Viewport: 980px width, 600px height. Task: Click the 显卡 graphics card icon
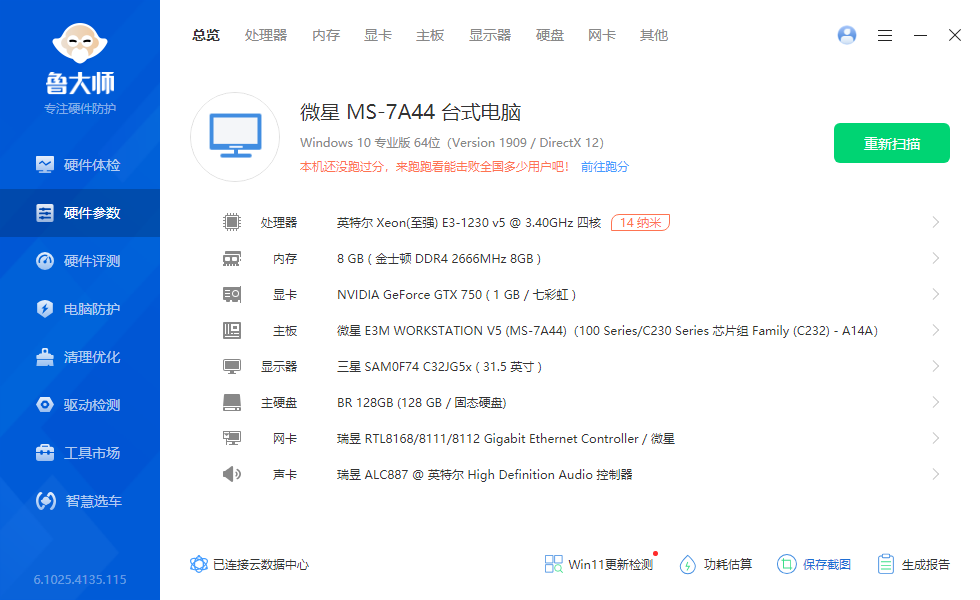[232, 294]
